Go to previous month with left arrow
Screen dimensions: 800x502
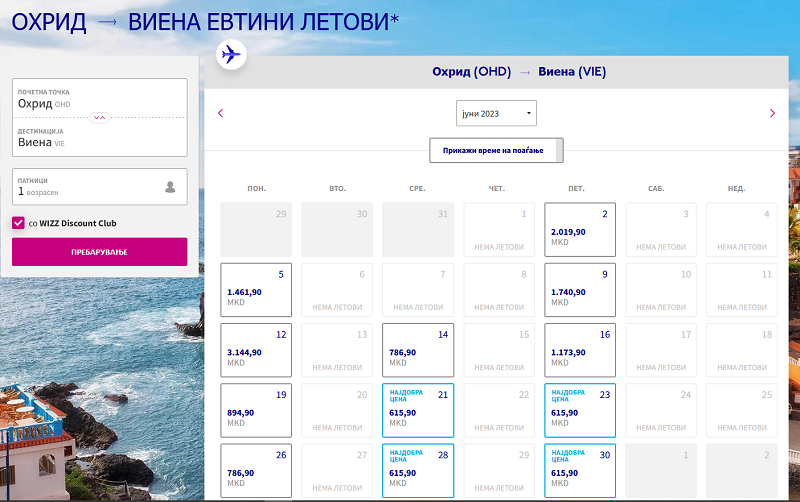pyautogui.click(x=220, y=113)
